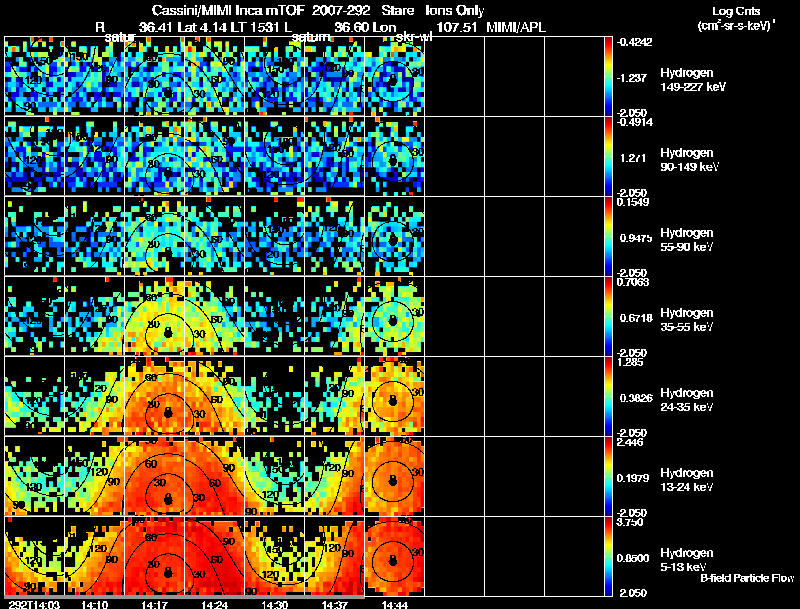Open the 55-90 keV image at 14:37
The image size is (800, 609).
coord(334,236)
